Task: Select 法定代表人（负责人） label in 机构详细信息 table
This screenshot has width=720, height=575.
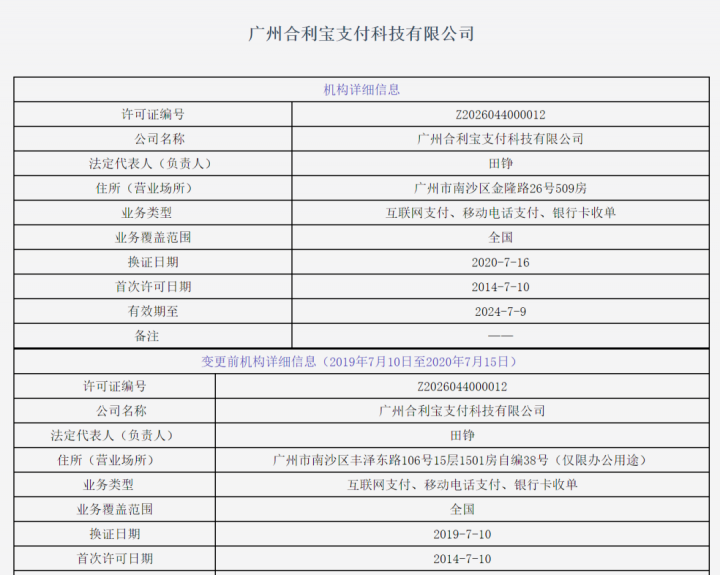Action: 153,163
